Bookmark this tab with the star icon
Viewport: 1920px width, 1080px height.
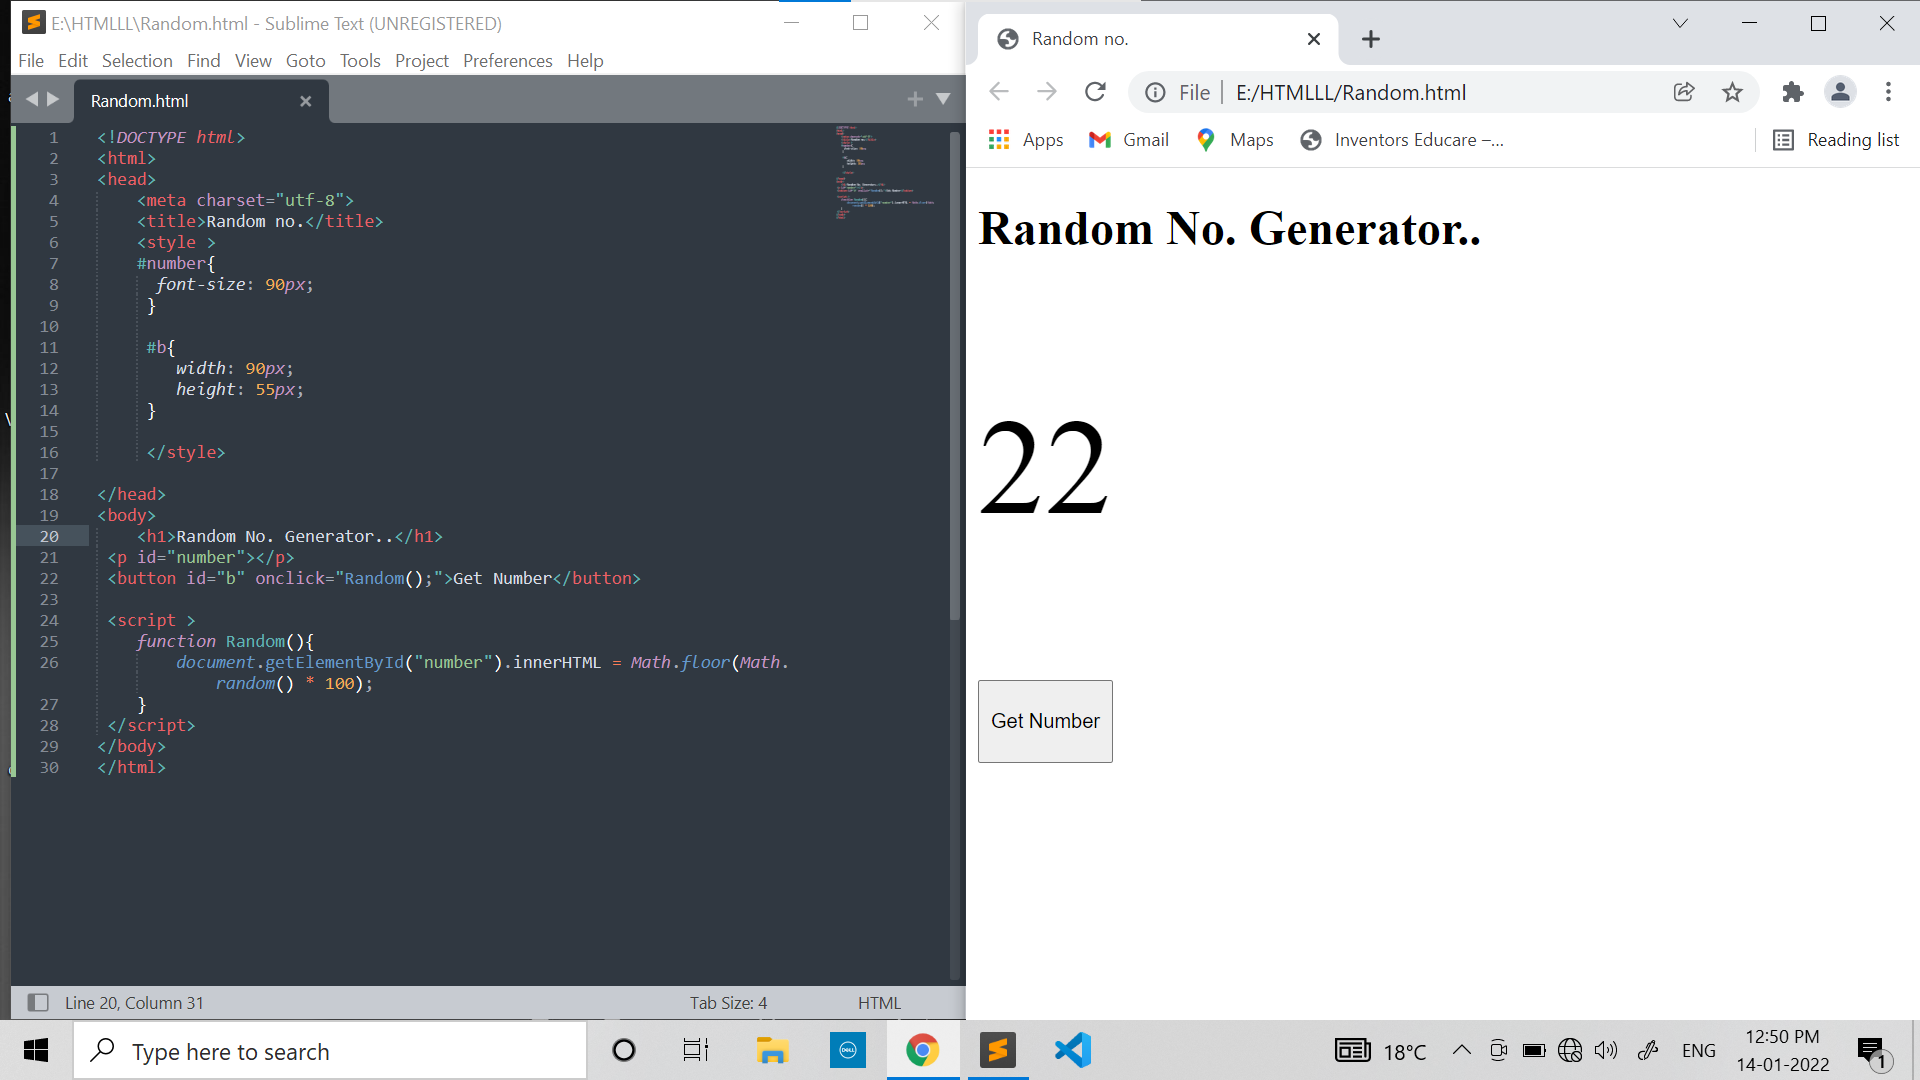point(1732,92)
